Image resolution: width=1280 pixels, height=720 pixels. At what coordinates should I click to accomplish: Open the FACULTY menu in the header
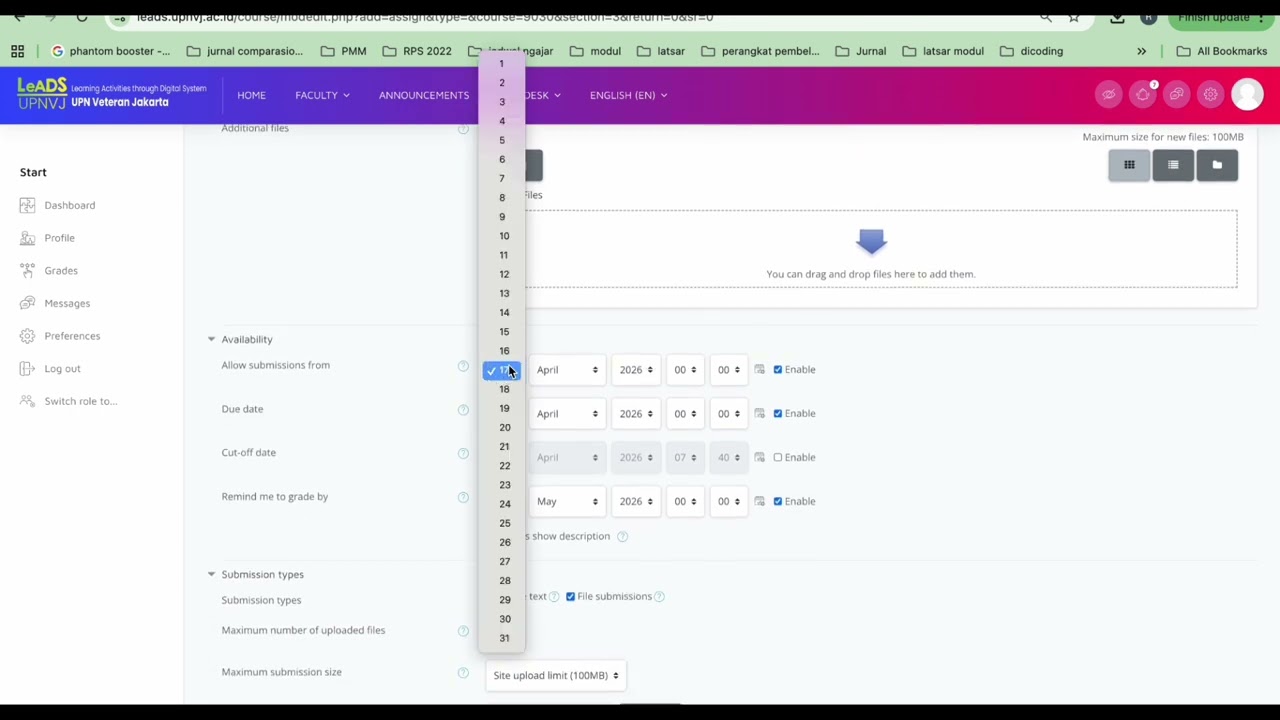click(x=322, y=95)
